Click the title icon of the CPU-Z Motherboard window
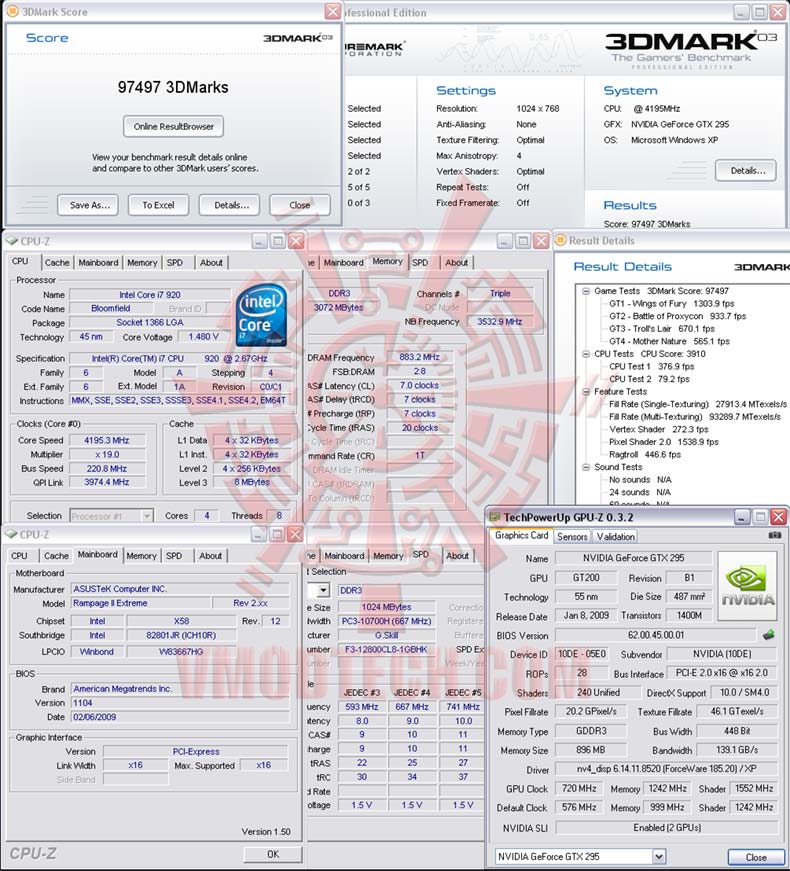This screenshot has height=871, width=790. (x=11, y=534)
